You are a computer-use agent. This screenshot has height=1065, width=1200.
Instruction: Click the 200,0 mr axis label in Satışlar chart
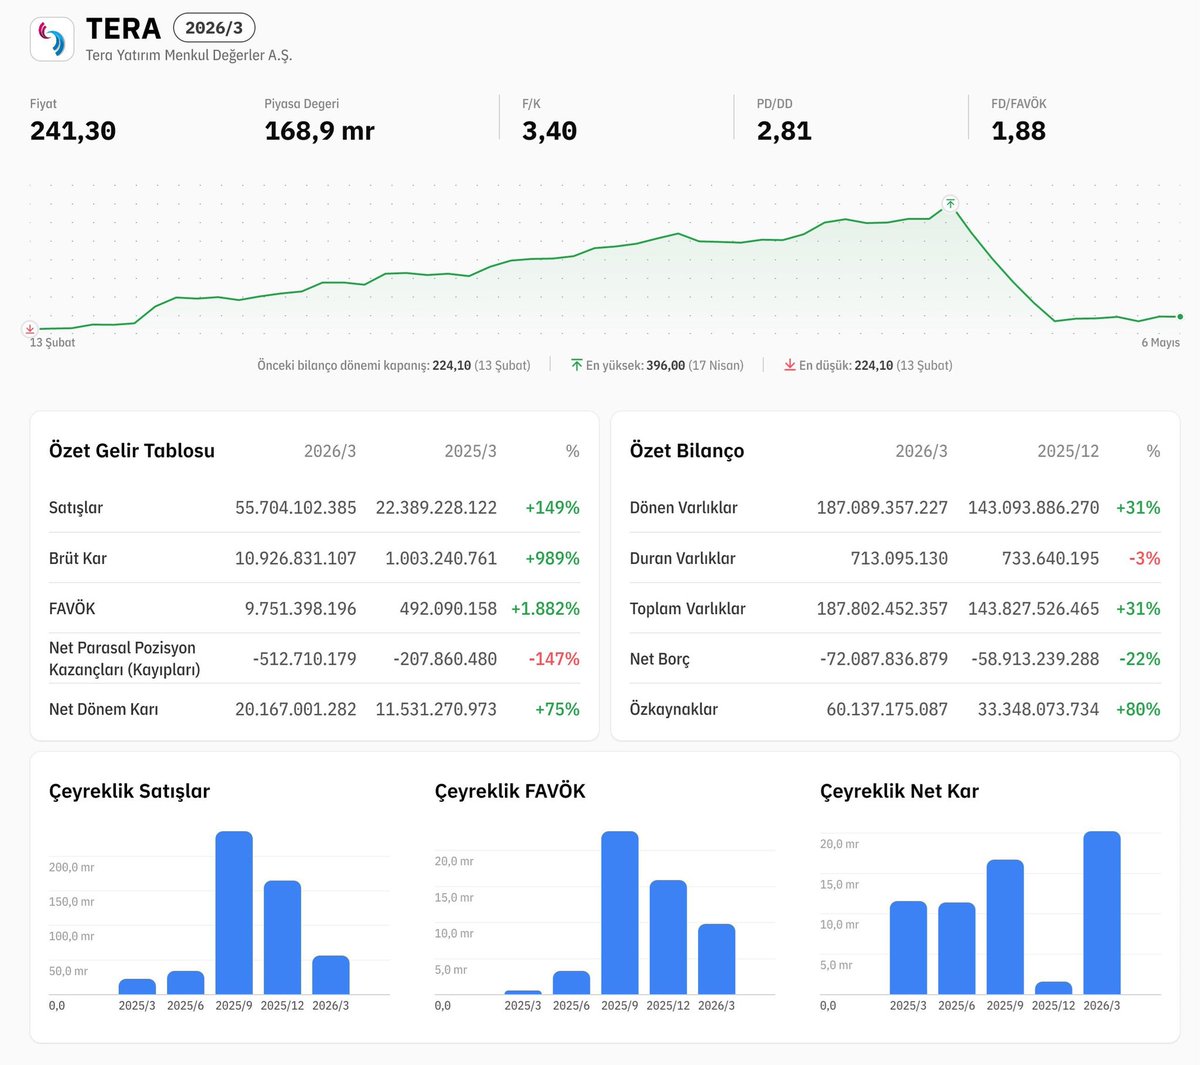[71, 867]
